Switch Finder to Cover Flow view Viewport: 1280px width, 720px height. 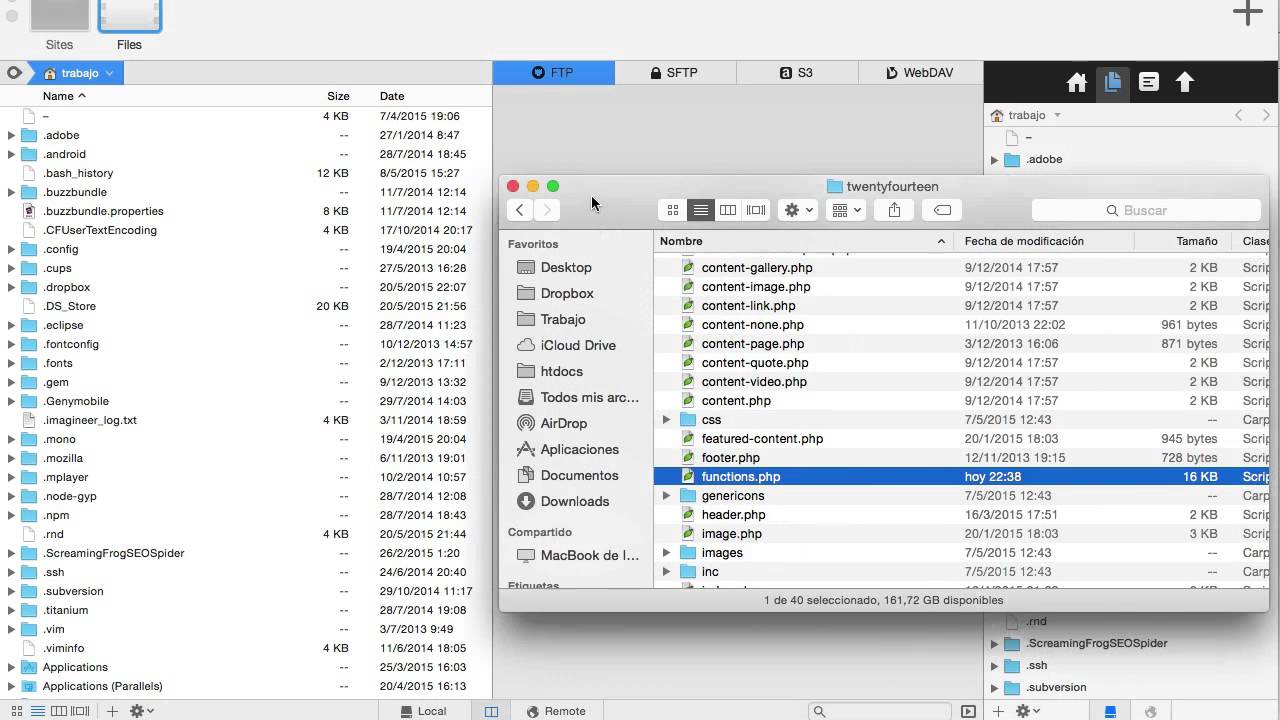click(x=756, y=210)
